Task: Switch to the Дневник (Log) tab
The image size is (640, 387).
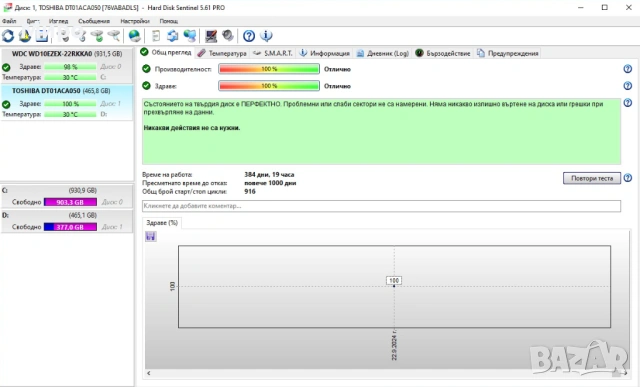Action: click(x=382, y=53)
